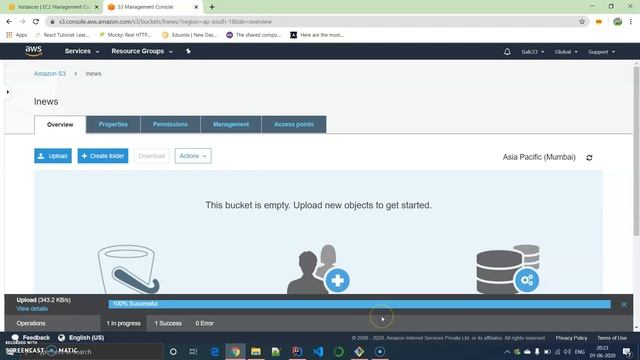640x360 pixels.
Task: Open the Resource Groups menu
Action: 142,51
